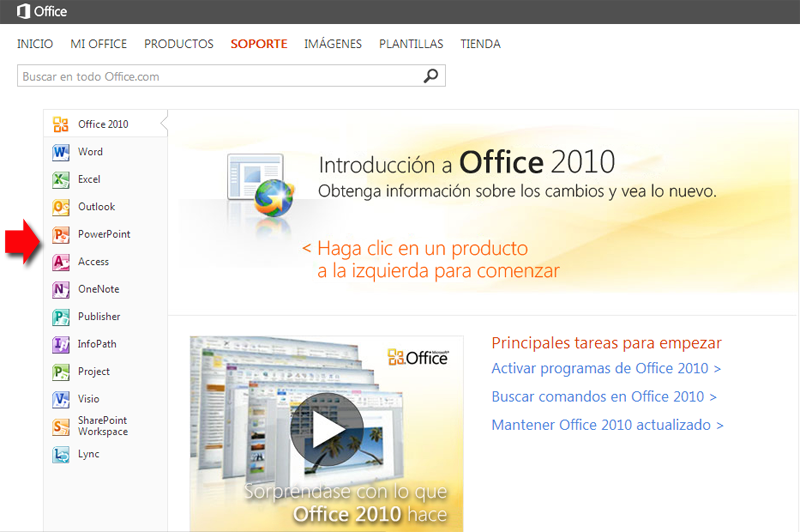The height and width of the screenshot is (532, 800).
Task: Open the PLANTILLAS menu item
Action: click(411, 44)
